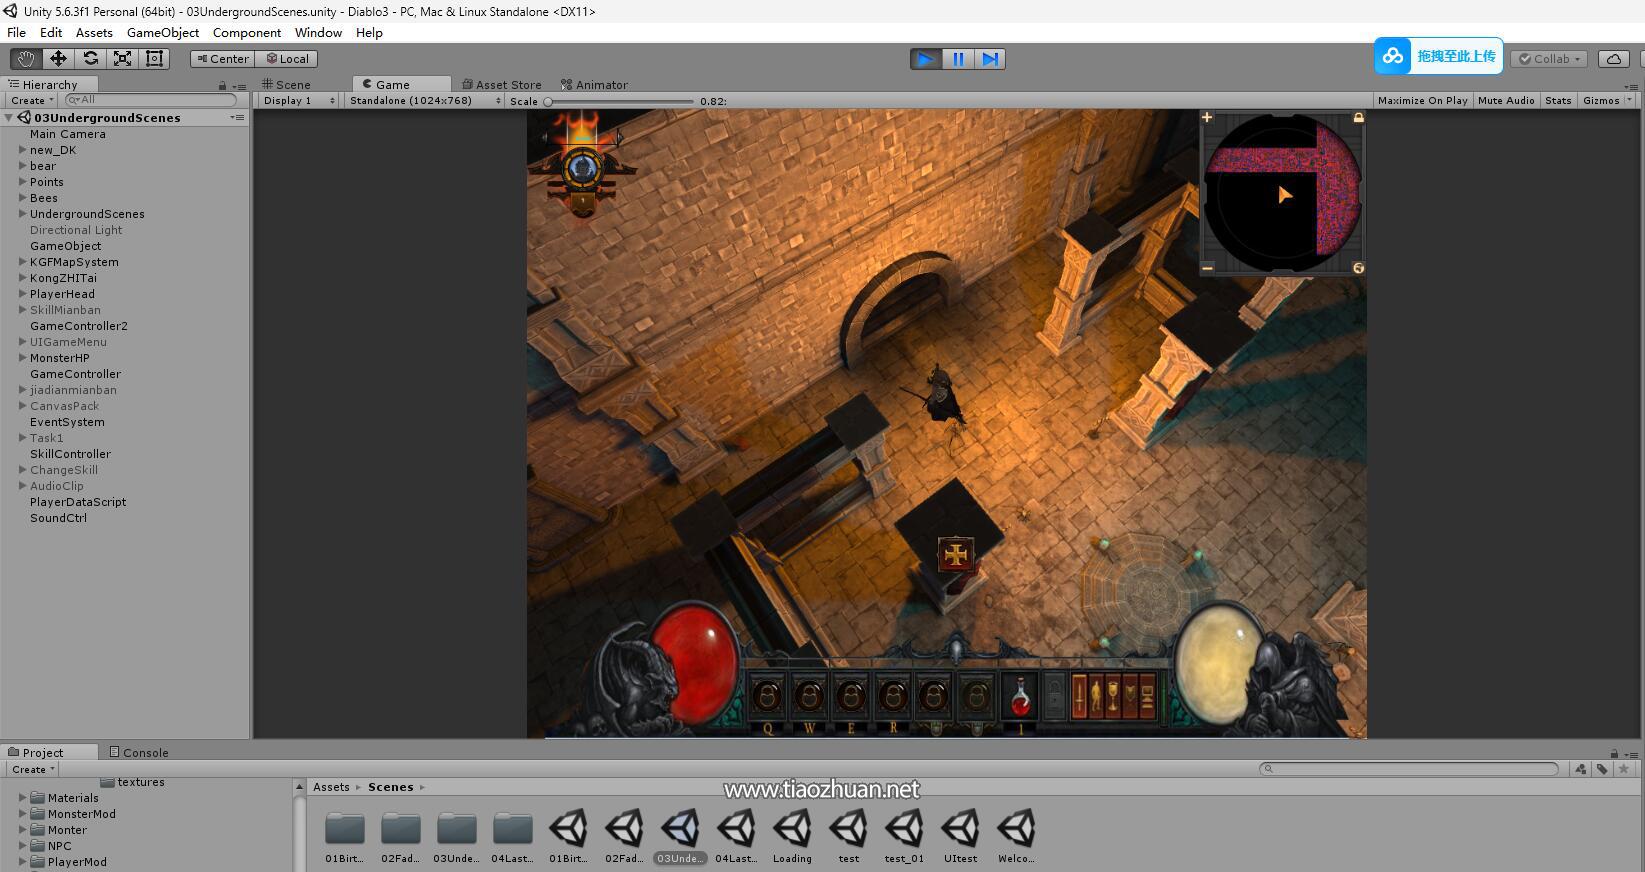Viewport: 1645px width, 872px height.
Task: Toggle the minimap lock icon
Action: pyautogui.click(x=1358, y=117)
